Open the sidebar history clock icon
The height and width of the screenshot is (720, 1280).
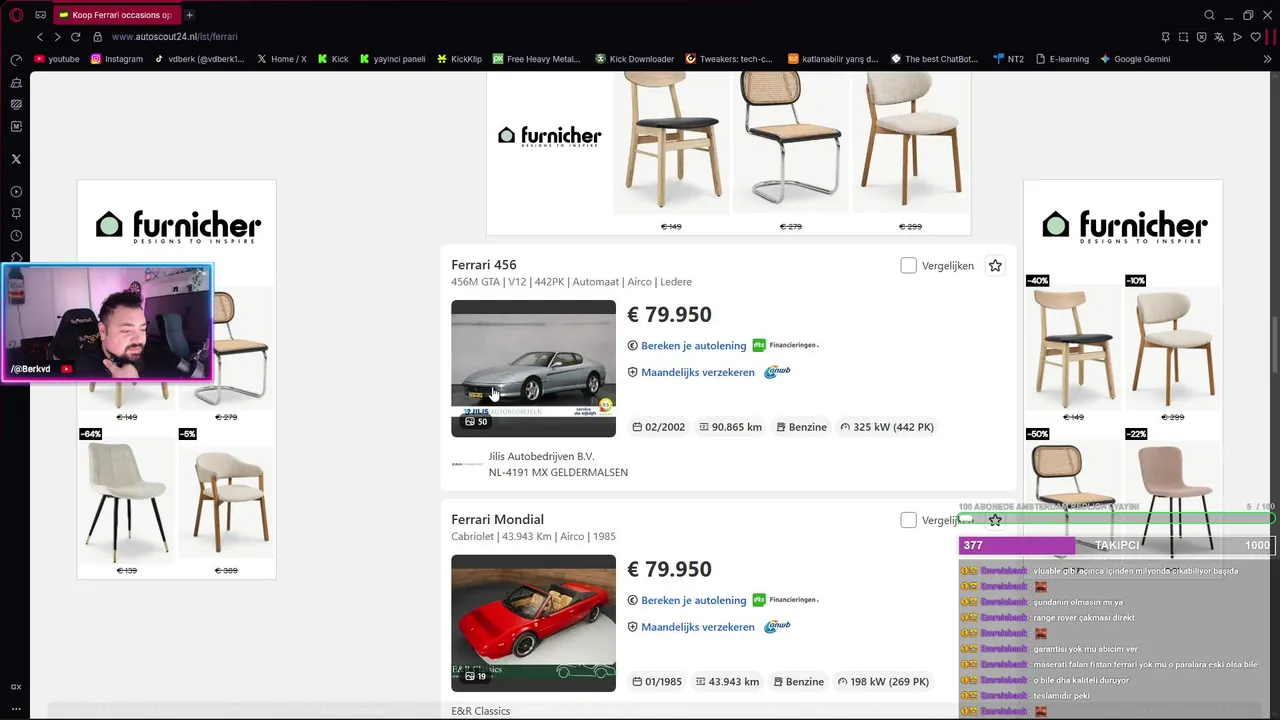click(16, 236)
